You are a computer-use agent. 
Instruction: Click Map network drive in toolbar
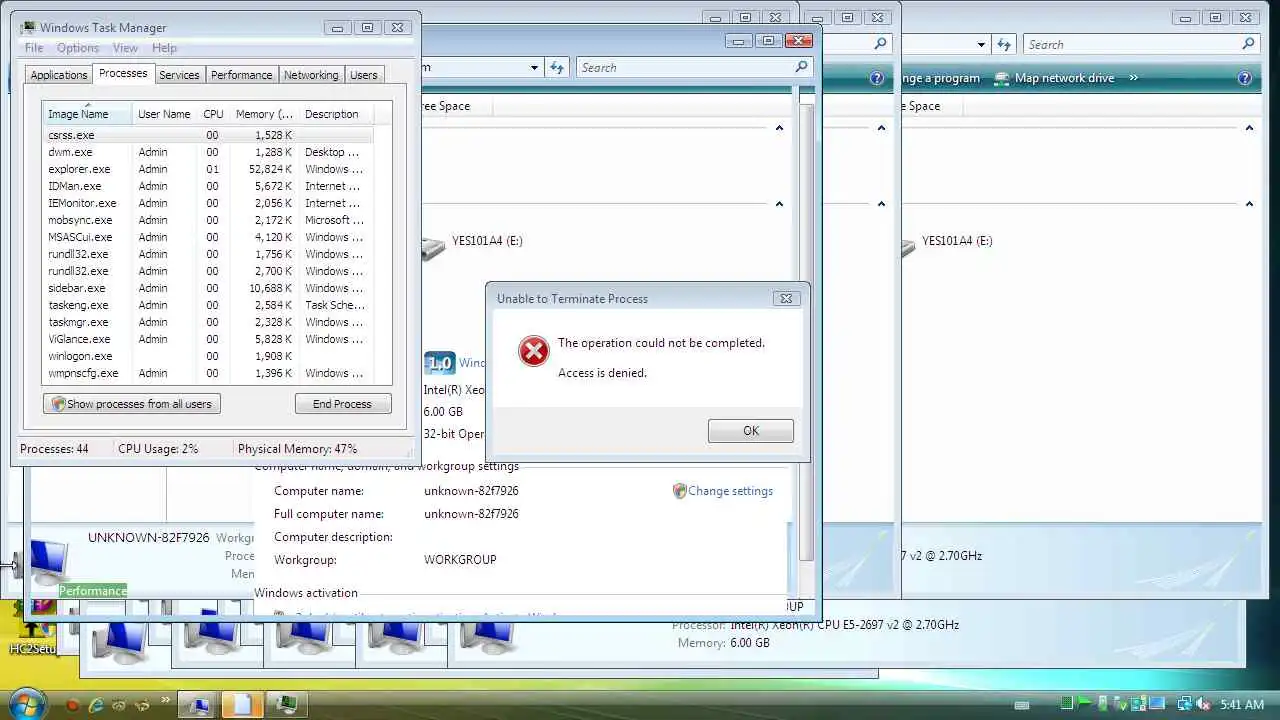(x=1064, y=78)
